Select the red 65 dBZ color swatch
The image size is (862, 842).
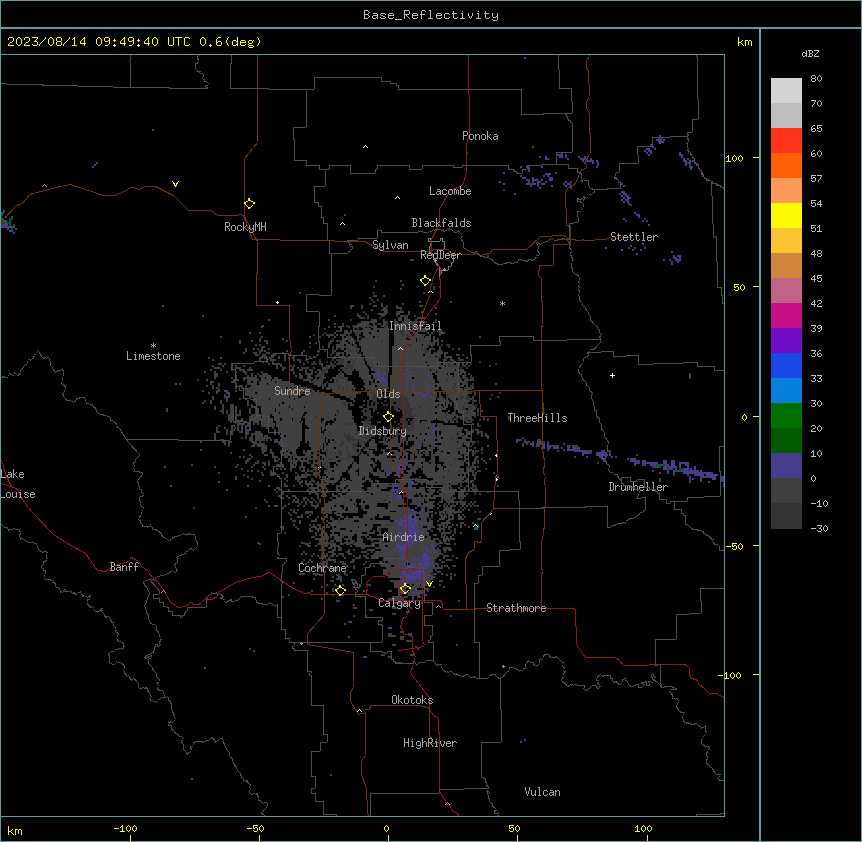(786, 141)
